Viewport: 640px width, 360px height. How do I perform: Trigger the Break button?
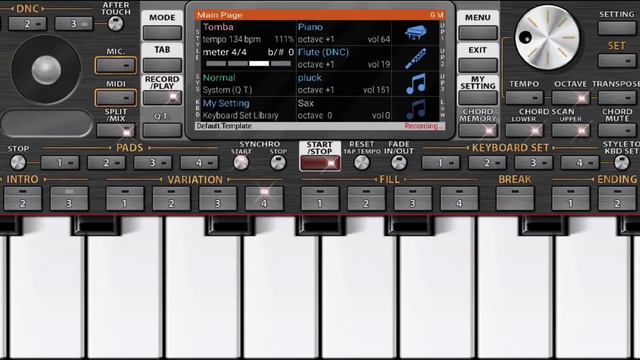[515, 198]
